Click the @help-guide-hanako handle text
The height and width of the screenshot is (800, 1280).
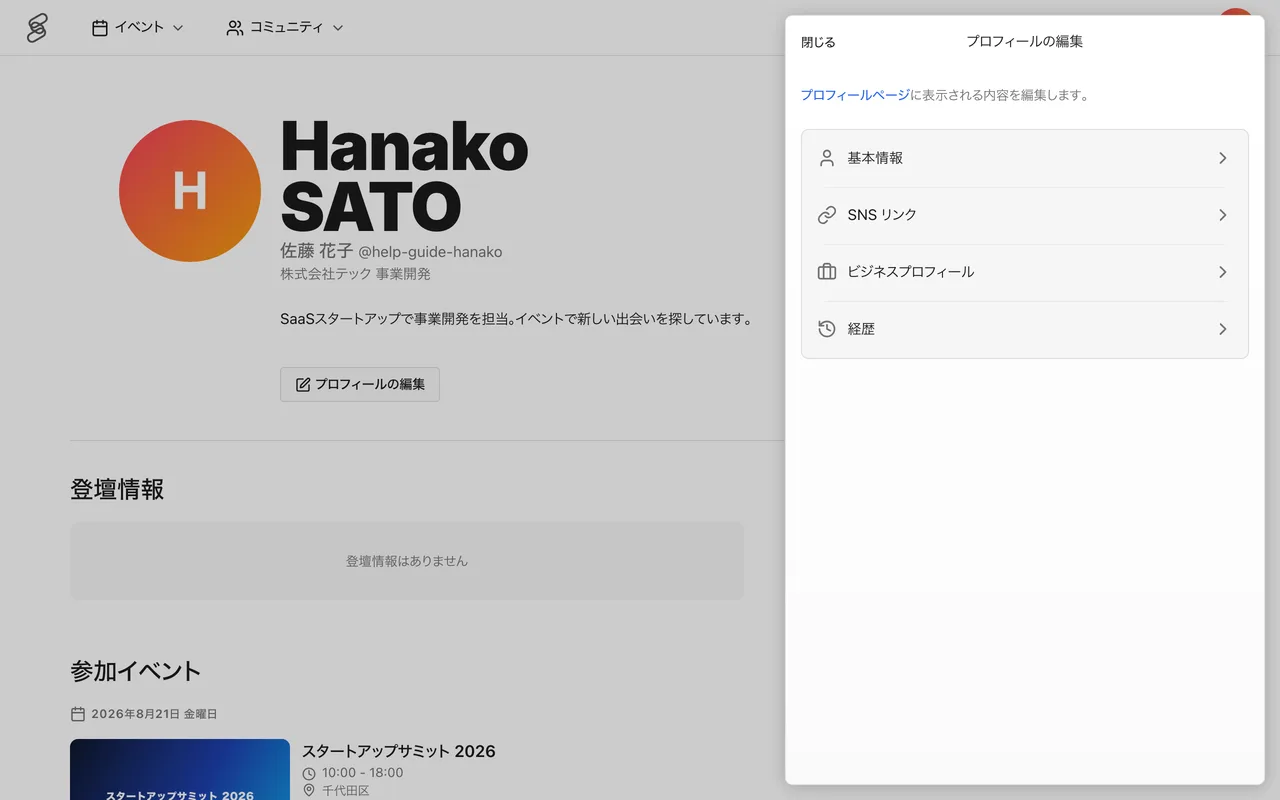(431, 252)
